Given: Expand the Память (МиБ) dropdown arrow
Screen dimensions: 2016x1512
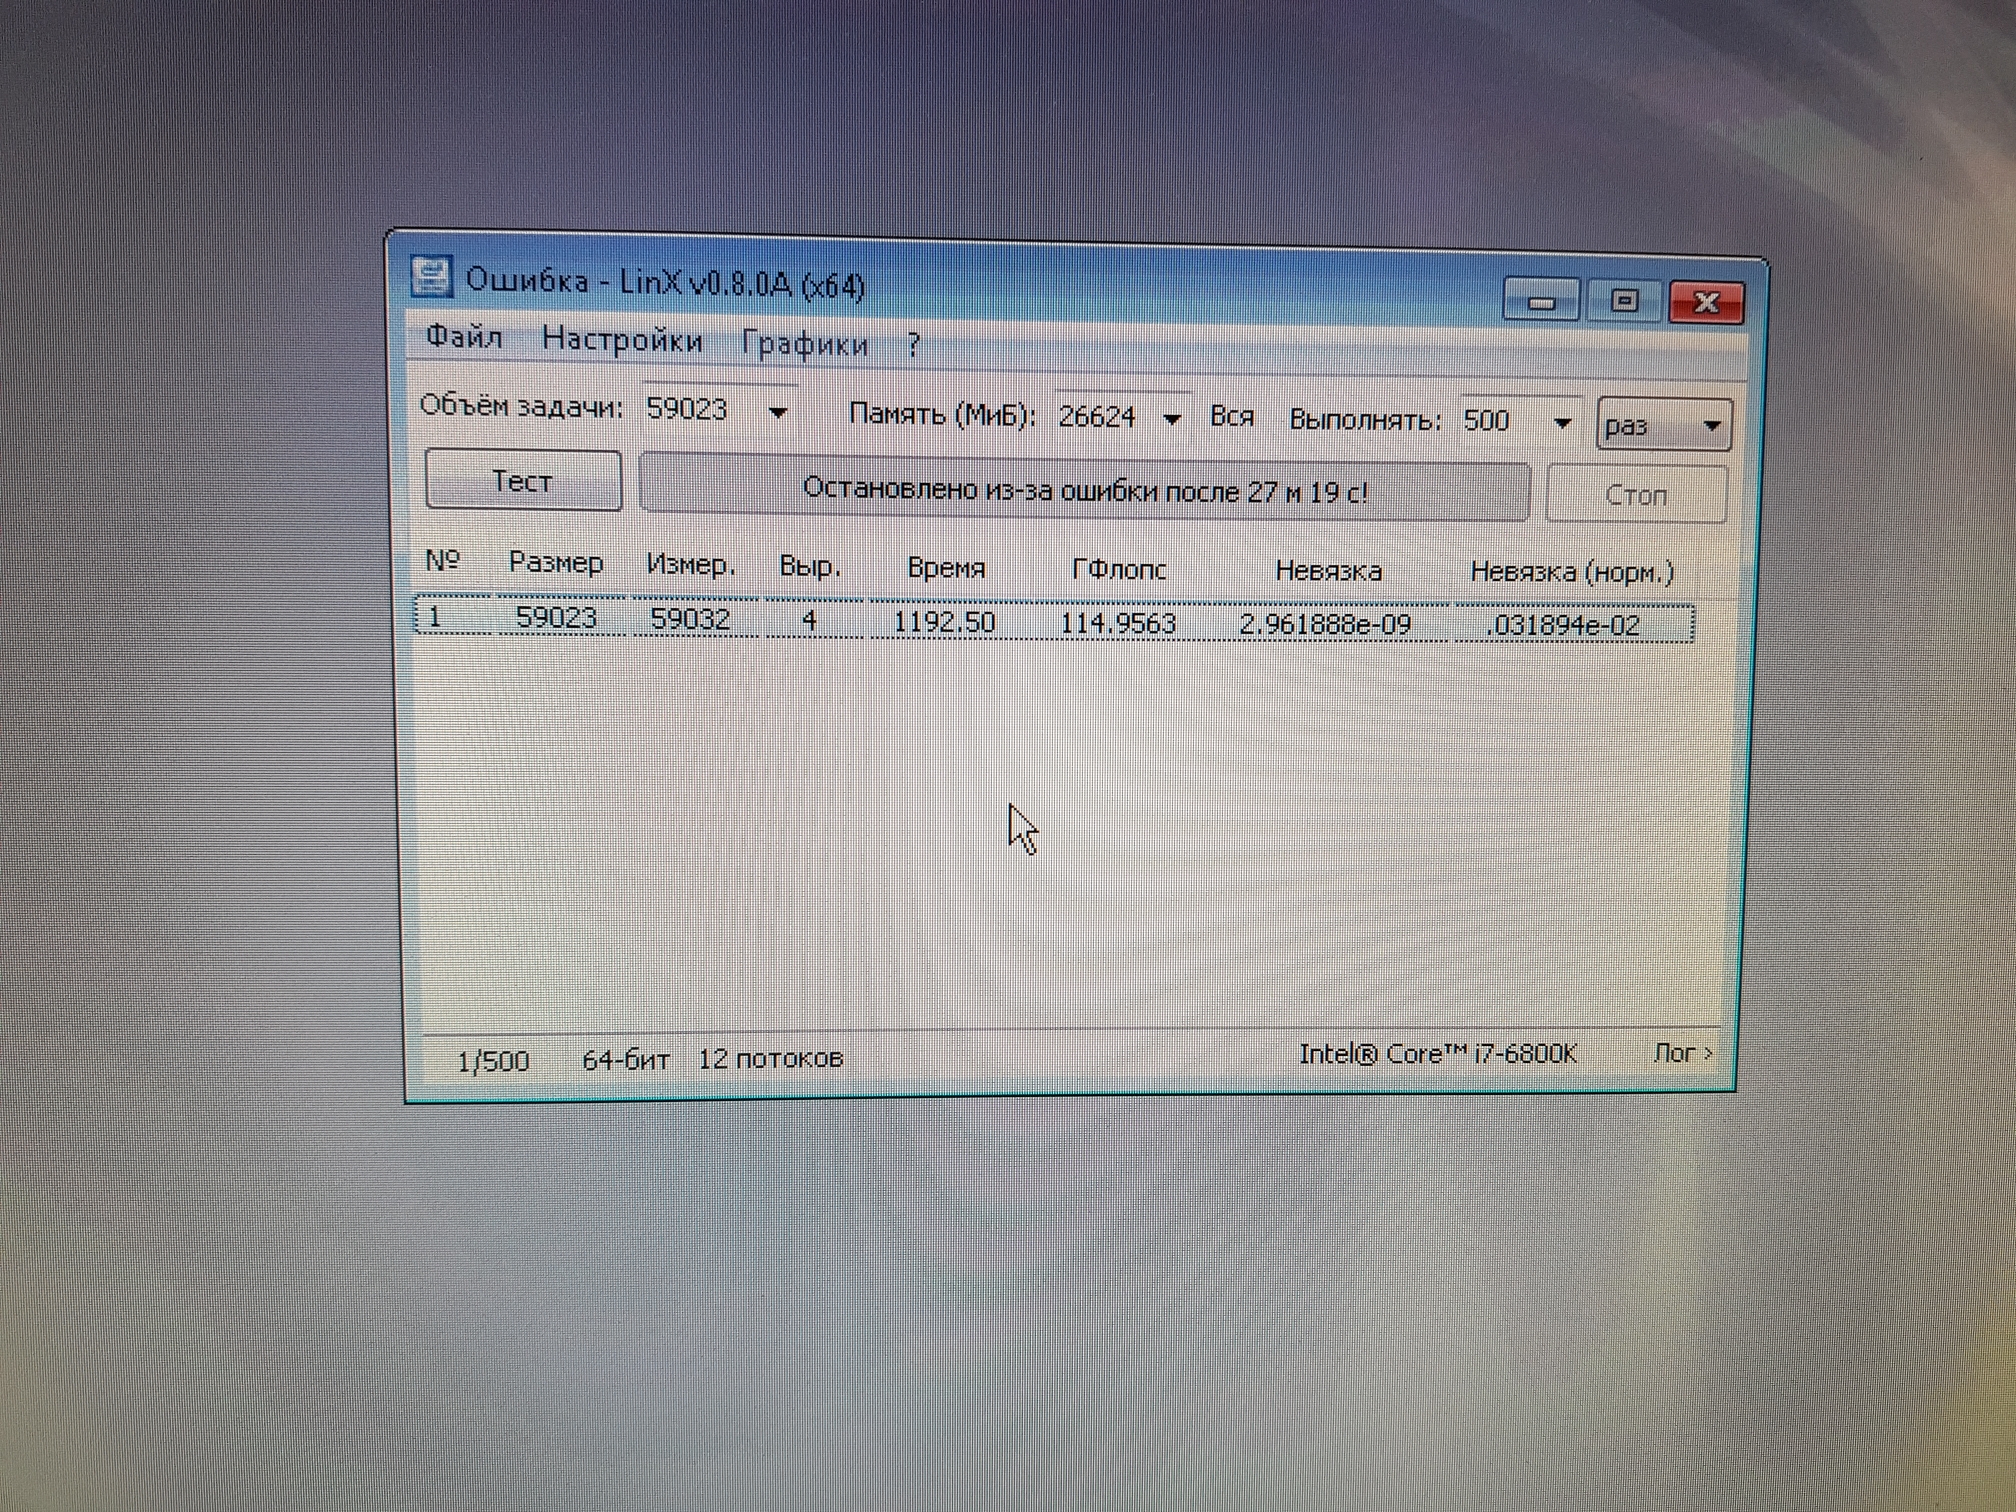Looking at the screenshot, I should coord(1172,419).
